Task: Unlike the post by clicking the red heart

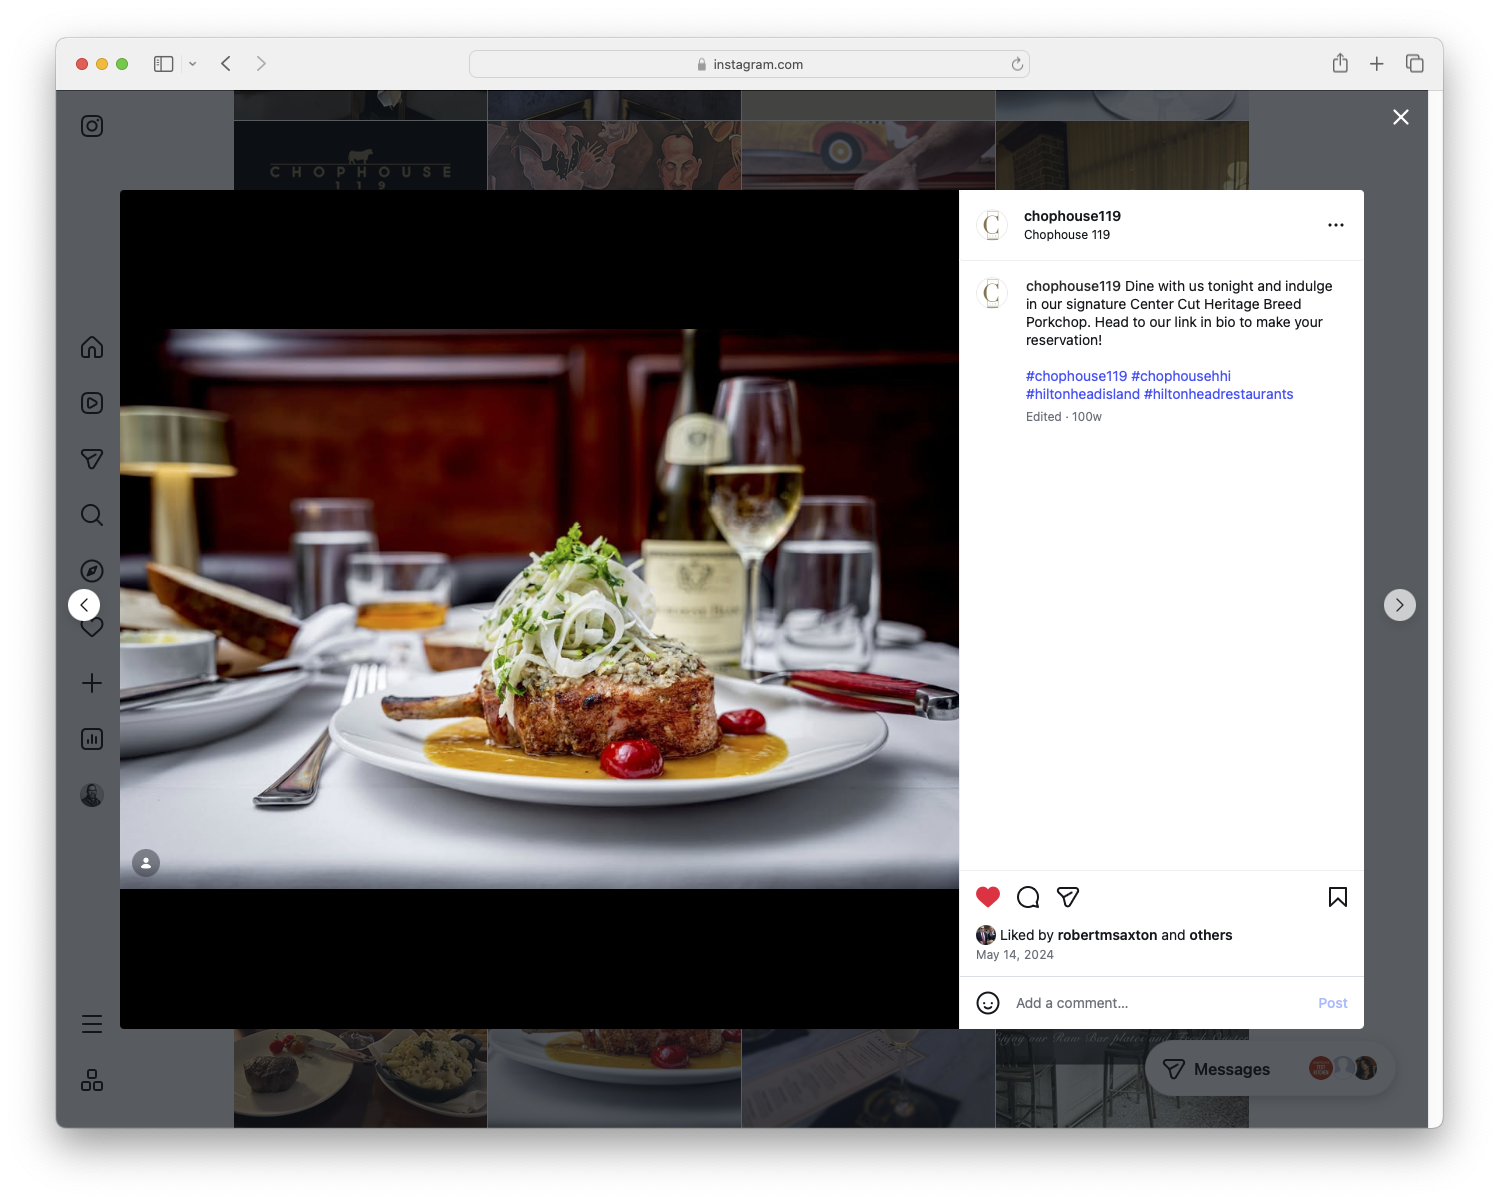Action: pos(988,897)
